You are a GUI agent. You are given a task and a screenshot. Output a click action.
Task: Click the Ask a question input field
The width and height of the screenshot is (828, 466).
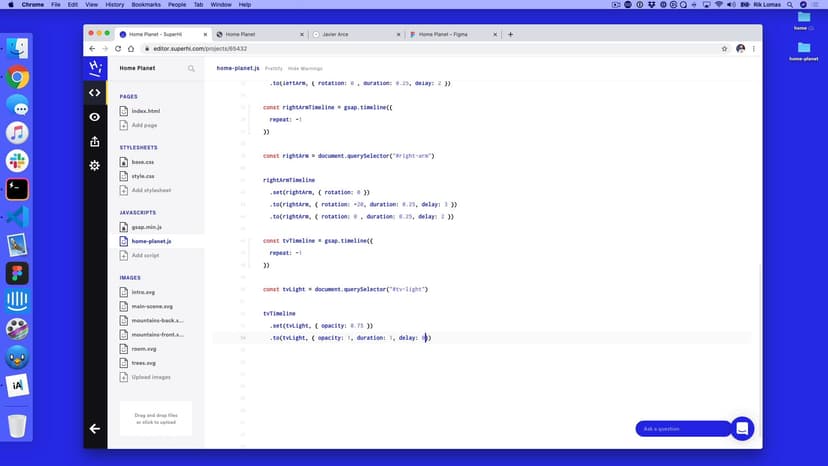click(683, 428)
